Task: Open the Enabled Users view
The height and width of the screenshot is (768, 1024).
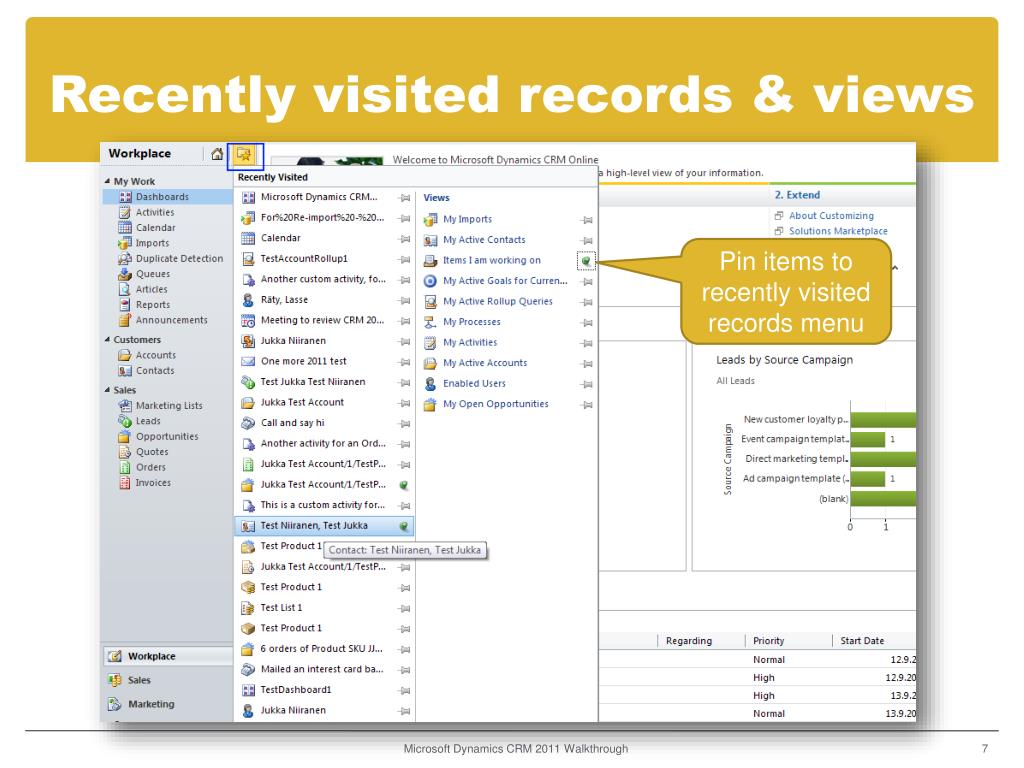Action: coord(474,383)
